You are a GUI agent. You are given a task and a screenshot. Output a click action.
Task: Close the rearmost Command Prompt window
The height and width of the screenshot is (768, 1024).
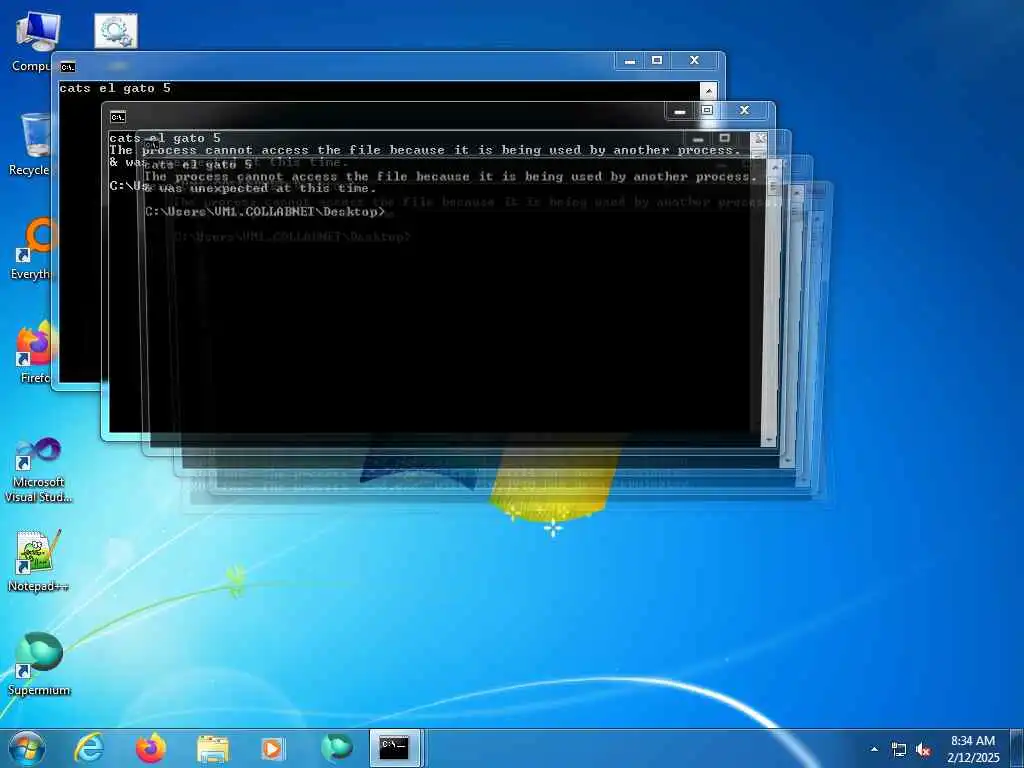click(x=695, y=61)
